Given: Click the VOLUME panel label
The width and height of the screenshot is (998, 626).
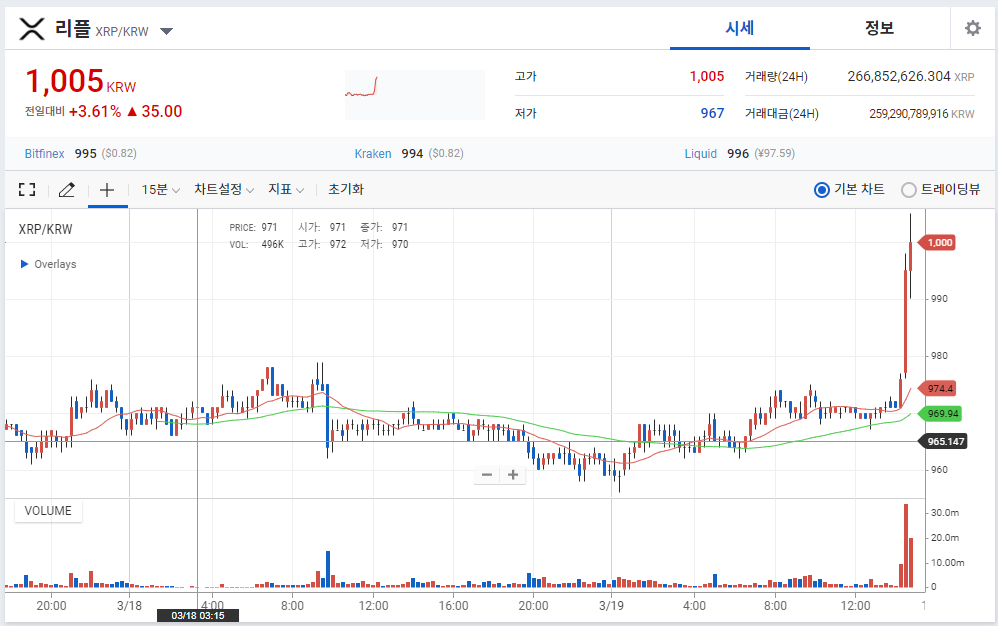Looking at the screenshot, I should pyautogui.click(x=48, y=511).
